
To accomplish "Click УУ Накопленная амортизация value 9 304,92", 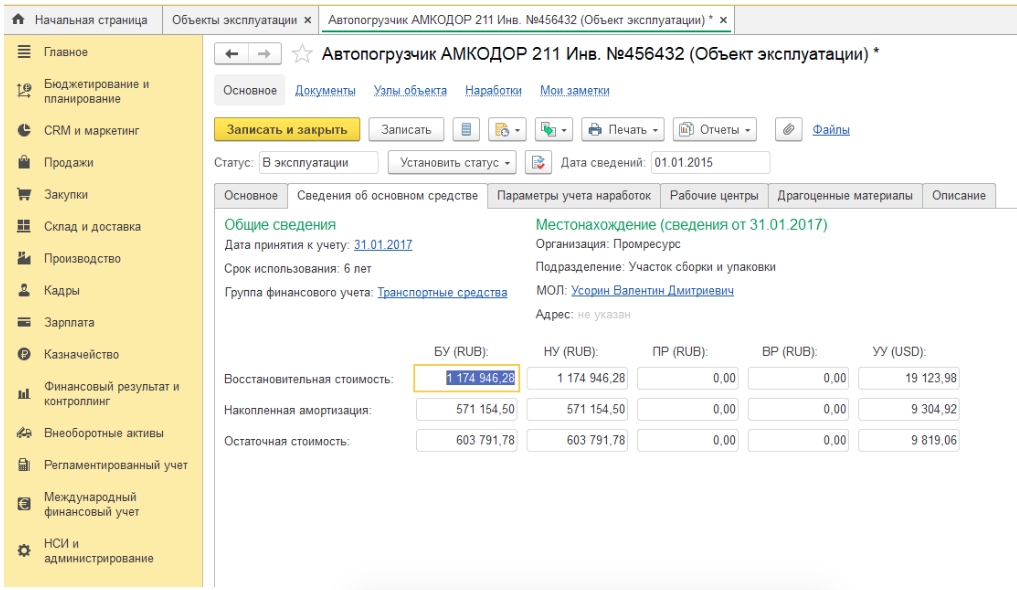I will 909,409.
